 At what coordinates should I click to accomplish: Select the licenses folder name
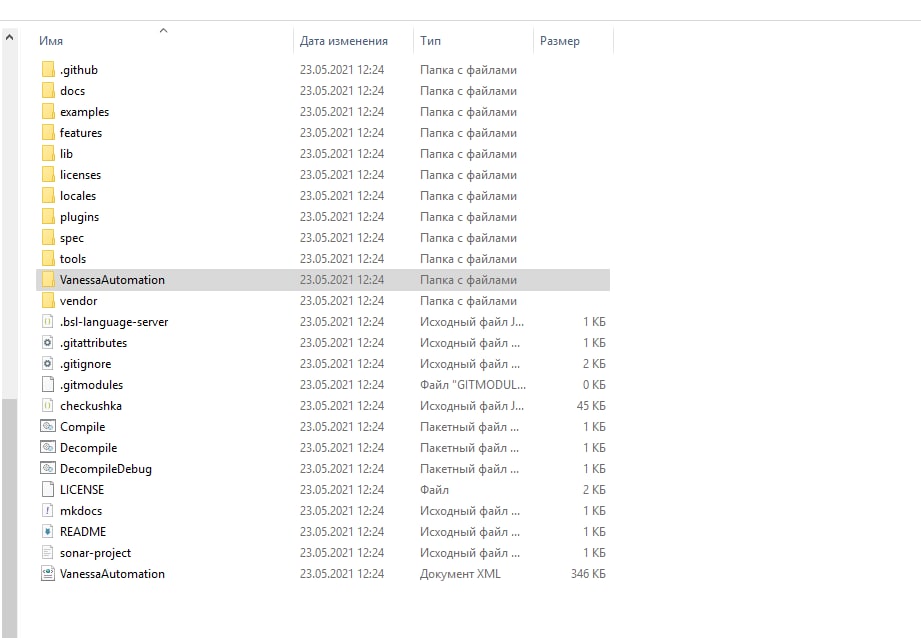(80, 175)
